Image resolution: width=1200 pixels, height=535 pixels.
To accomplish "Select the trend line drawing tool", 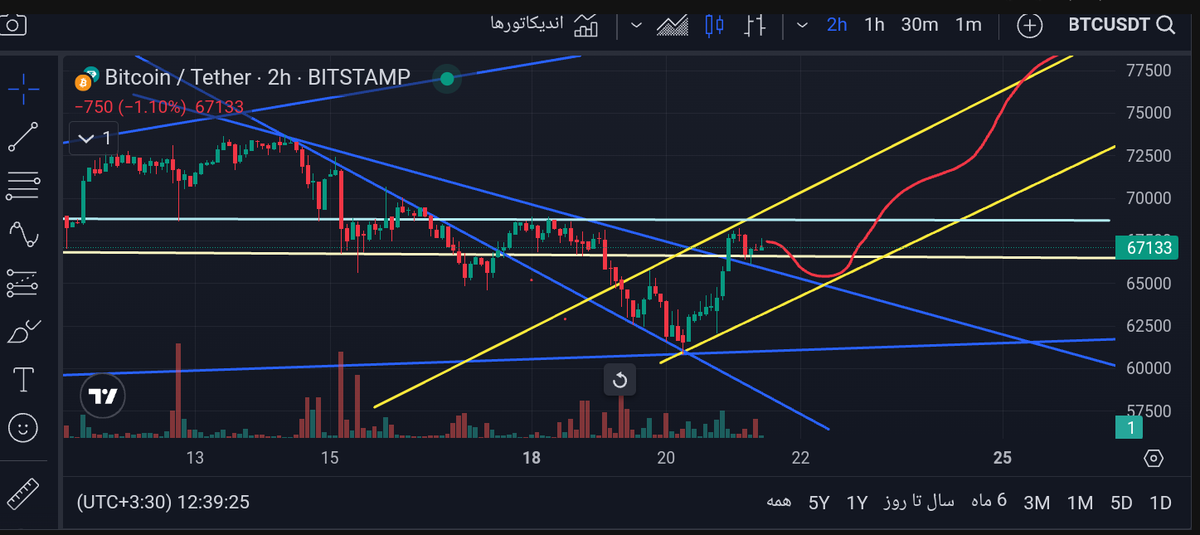I will pos(24,137).
